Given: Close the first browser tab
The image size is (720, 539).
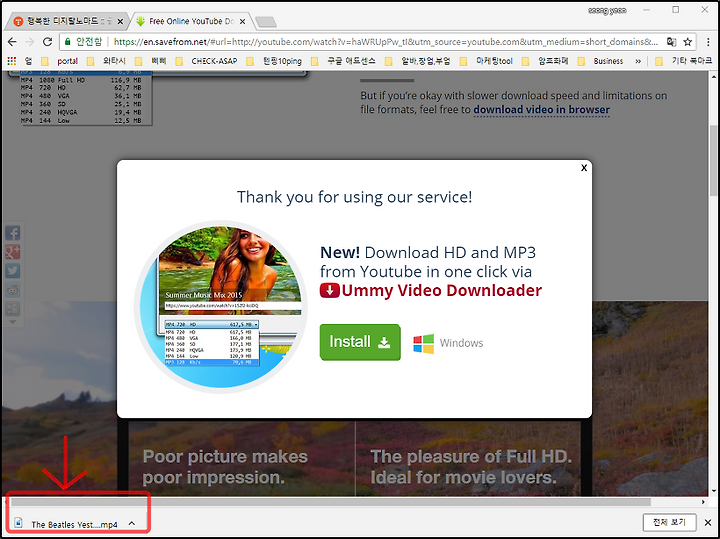Looking at the screenshot, I should [x=120, y=21].
